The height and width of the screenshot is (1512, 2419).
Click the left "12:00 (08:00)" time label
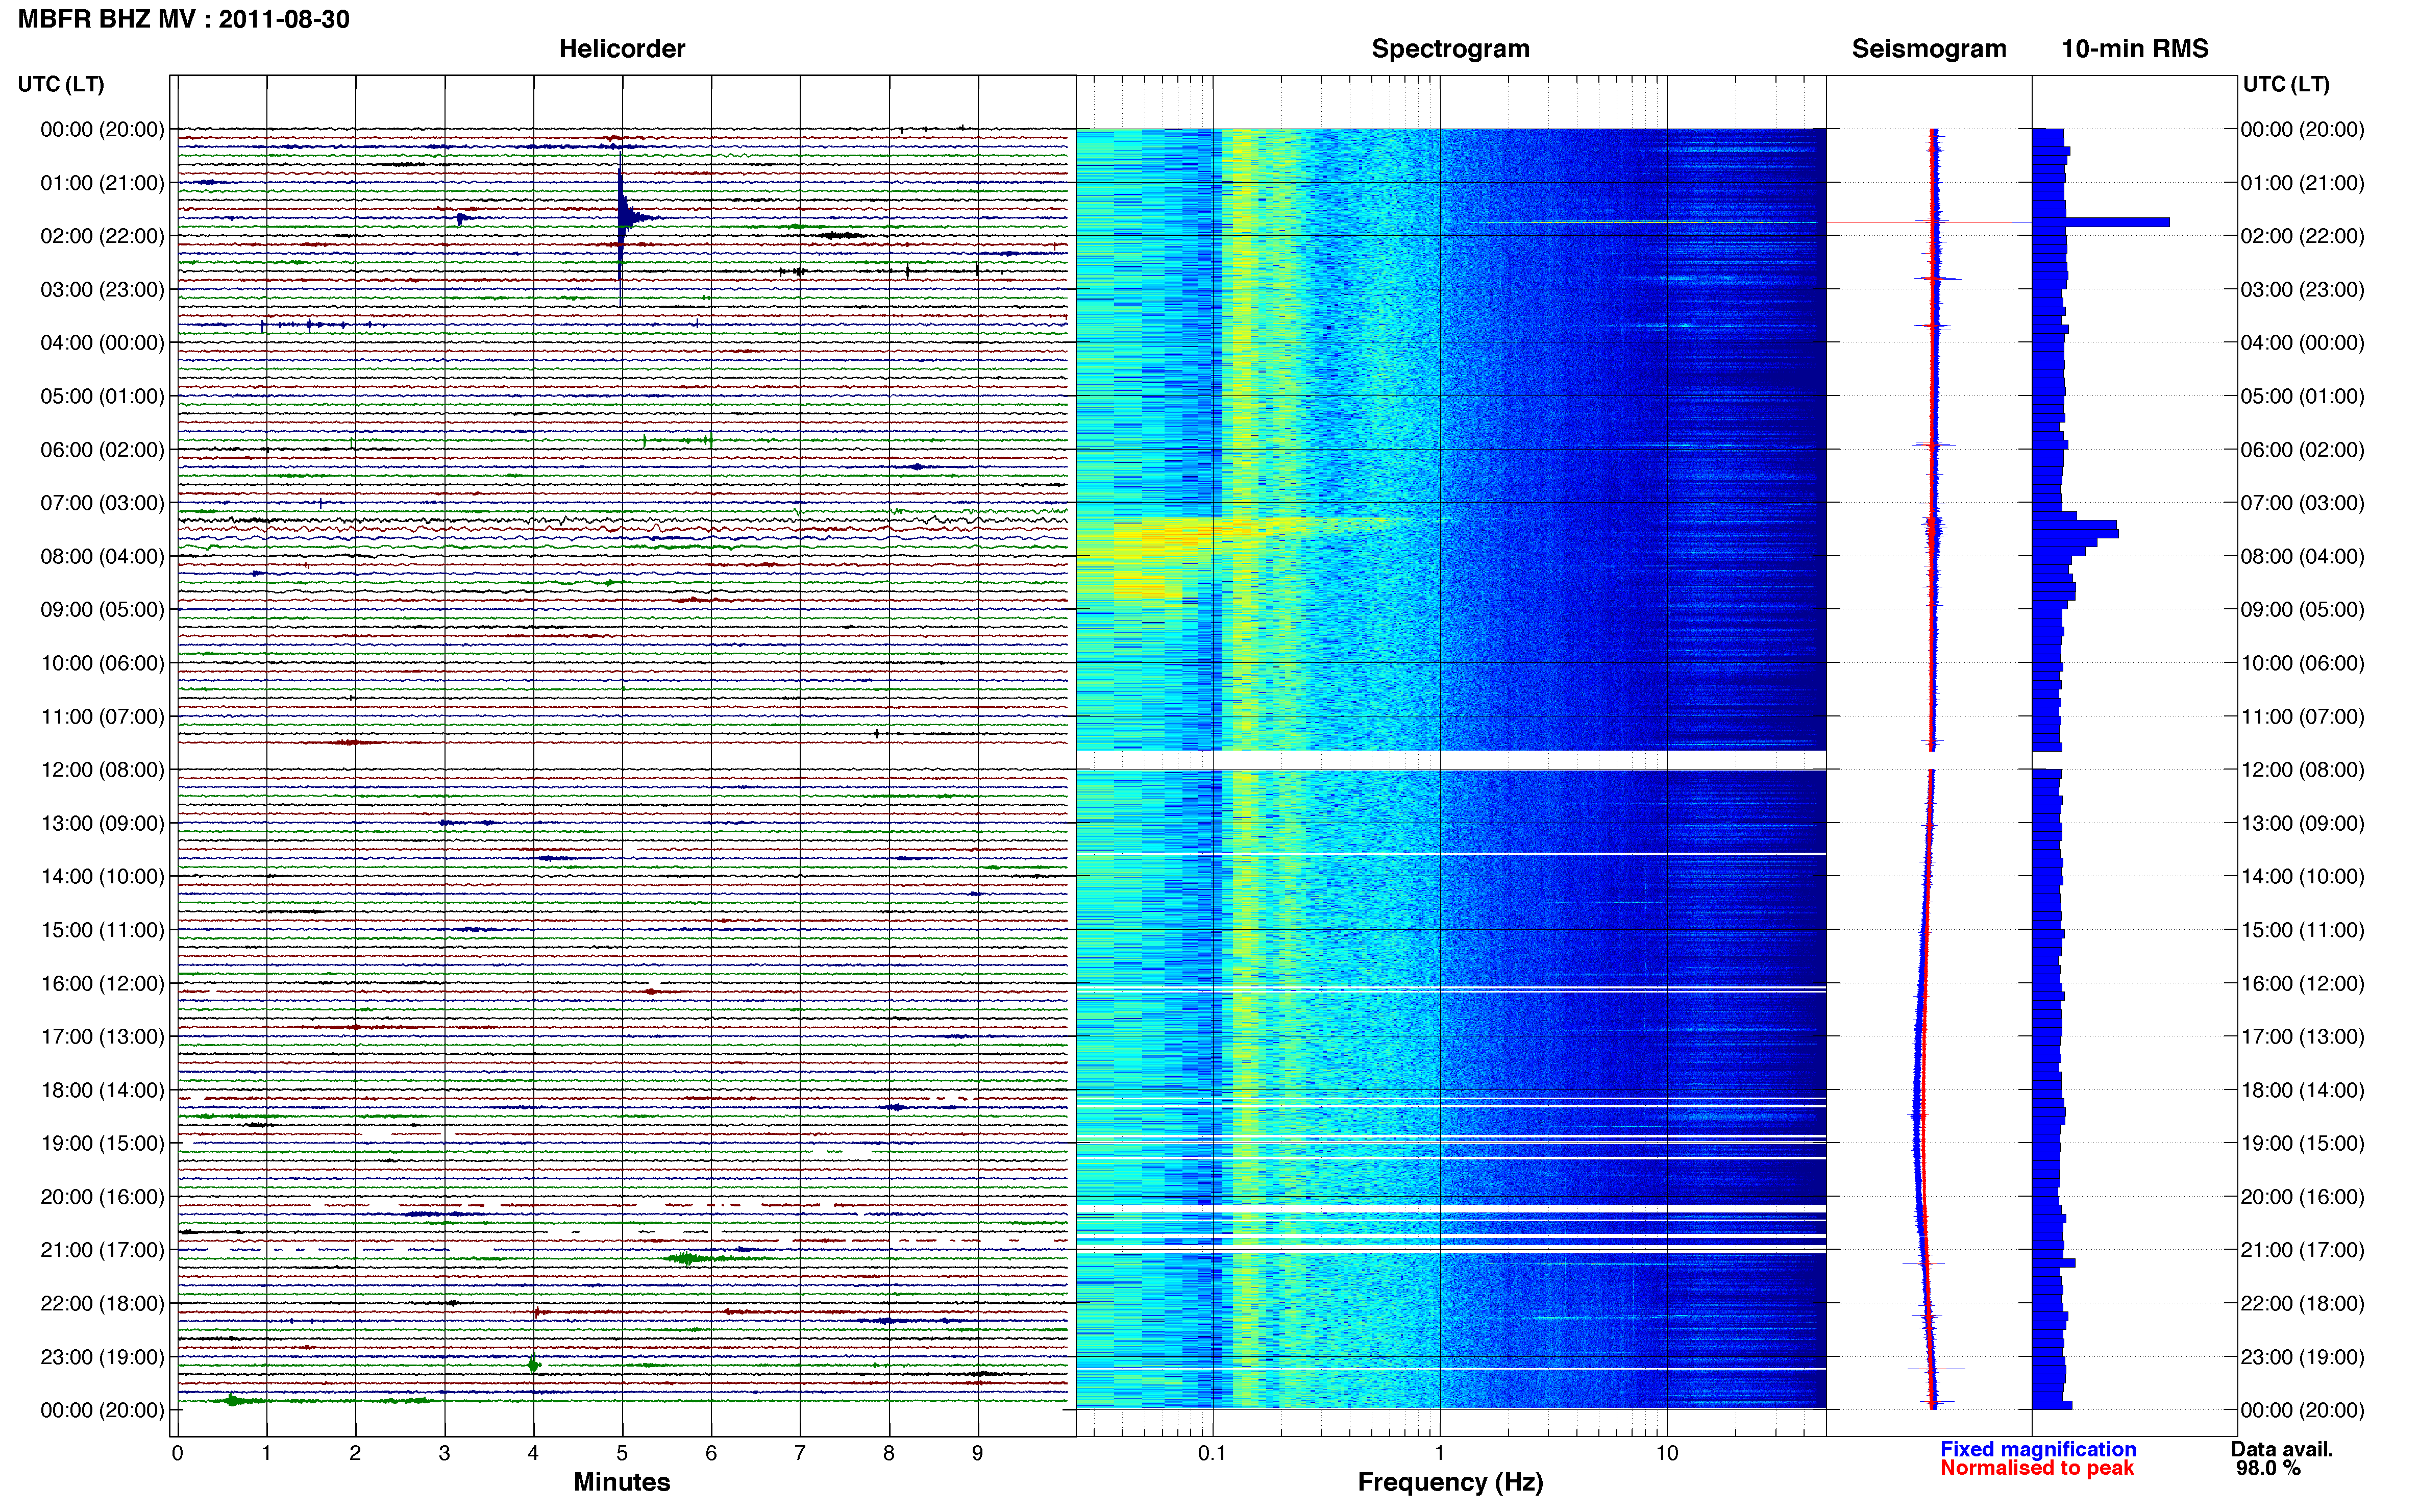102,770
